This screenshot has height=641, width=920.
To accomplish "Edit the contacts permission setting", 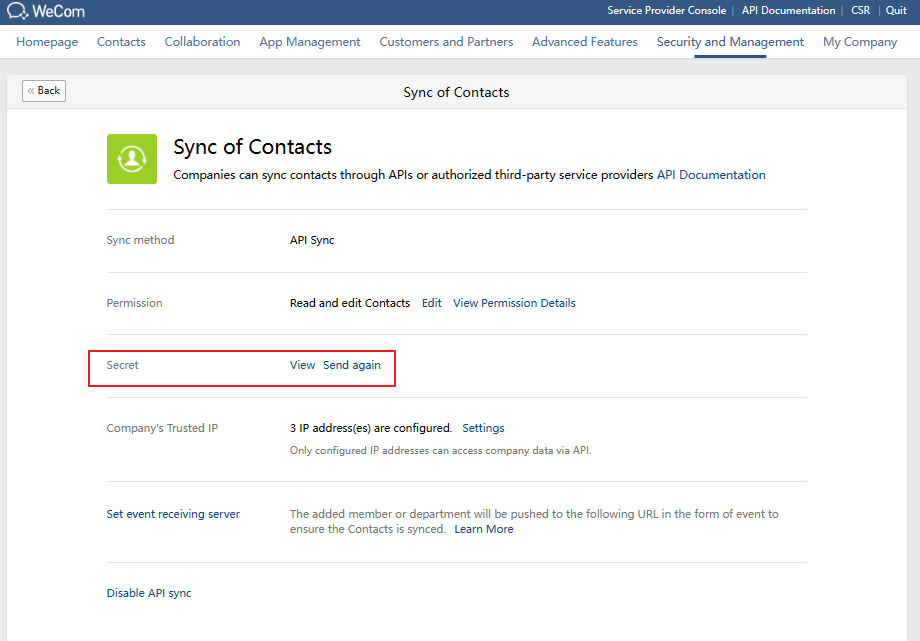I will click(431, 302).
